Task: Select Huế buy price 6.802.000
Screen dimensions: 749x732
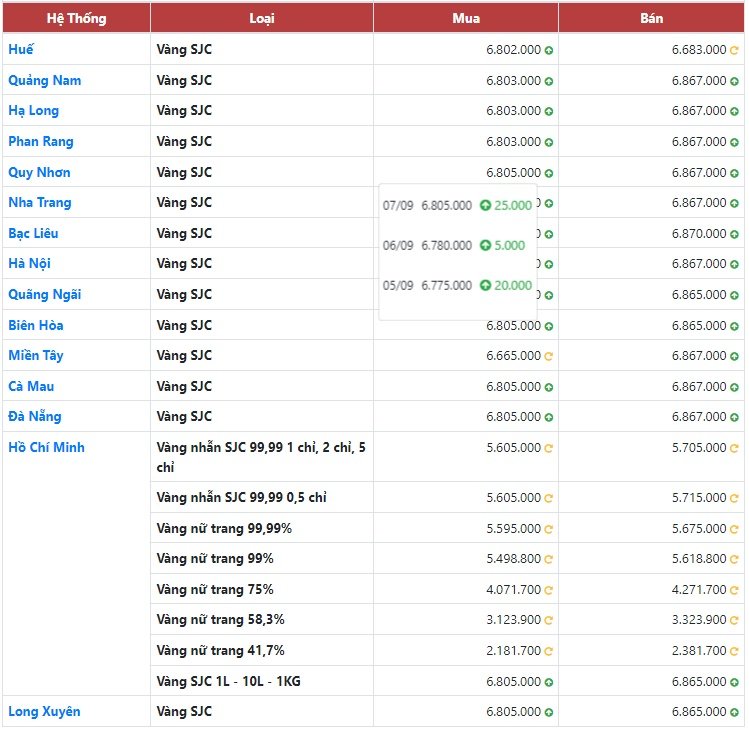Action: tap(514, 50)
